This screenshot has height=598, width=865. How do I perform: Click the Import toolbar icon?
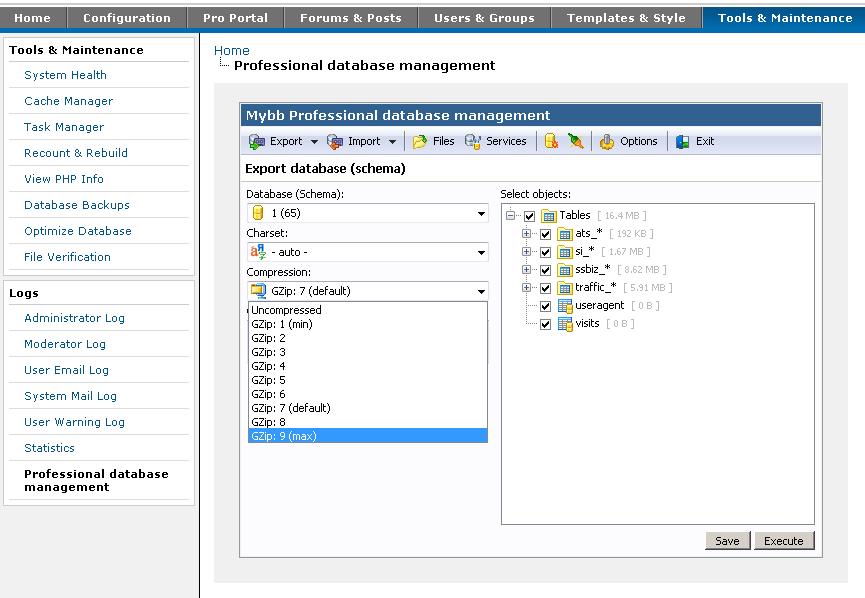point(336,142)
